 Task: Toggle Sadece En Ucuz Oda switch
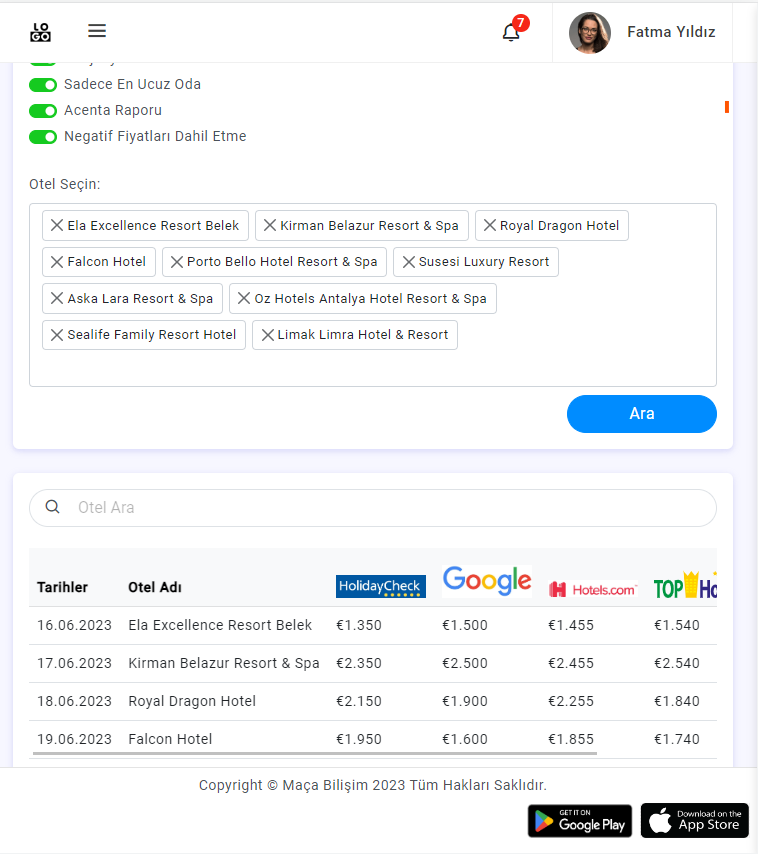43,85
